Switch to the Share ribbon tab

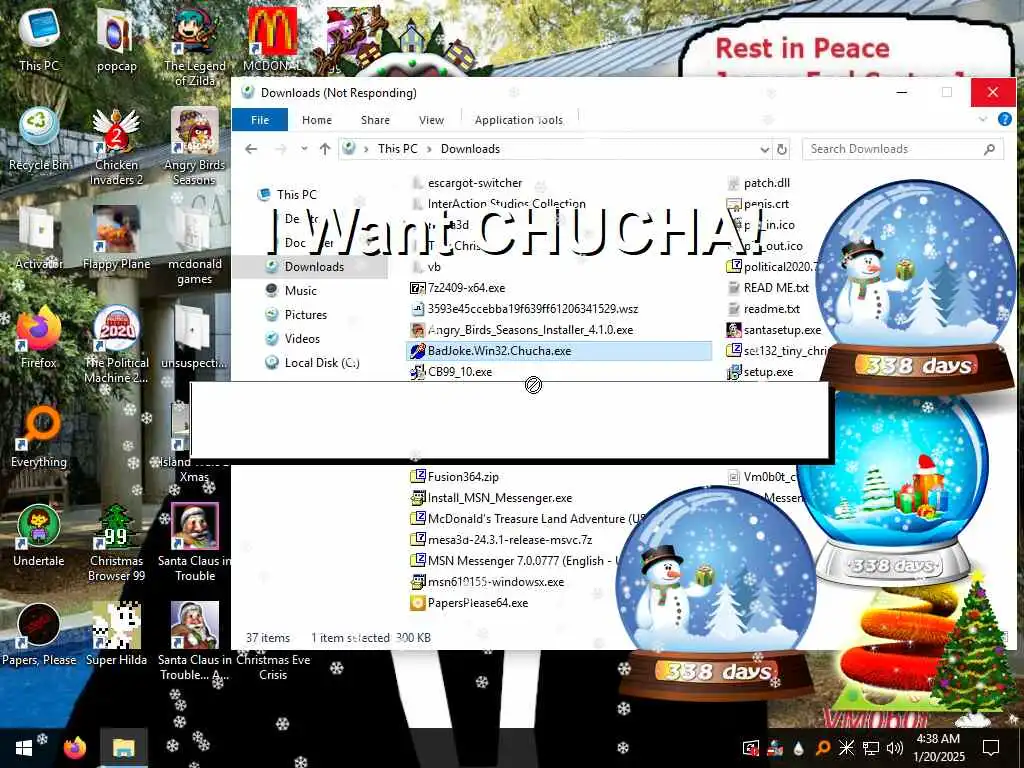tap(376, 120)
